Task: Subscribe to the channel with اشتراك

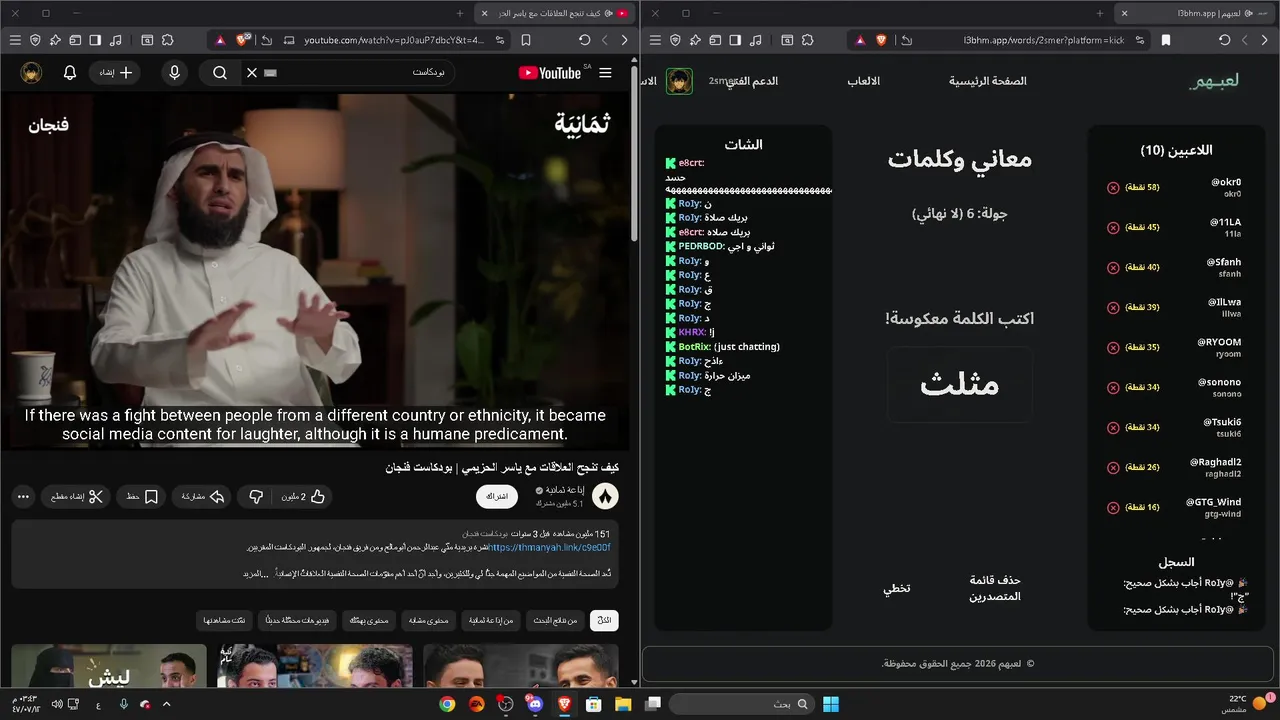Action: 497,497
